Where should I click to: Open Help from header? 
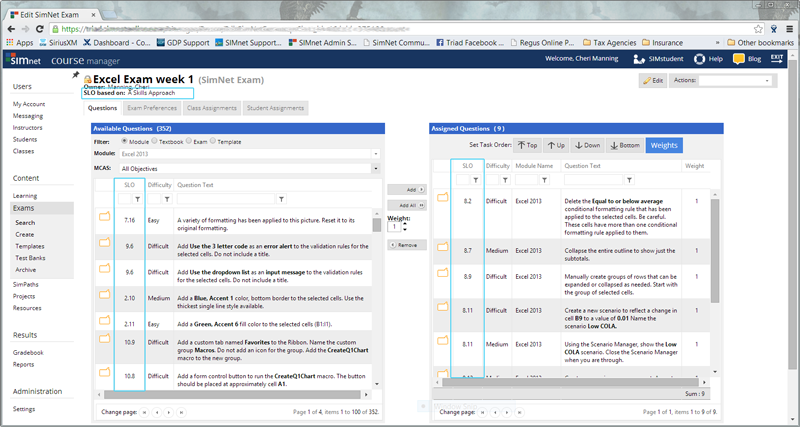tap(708, 59)
